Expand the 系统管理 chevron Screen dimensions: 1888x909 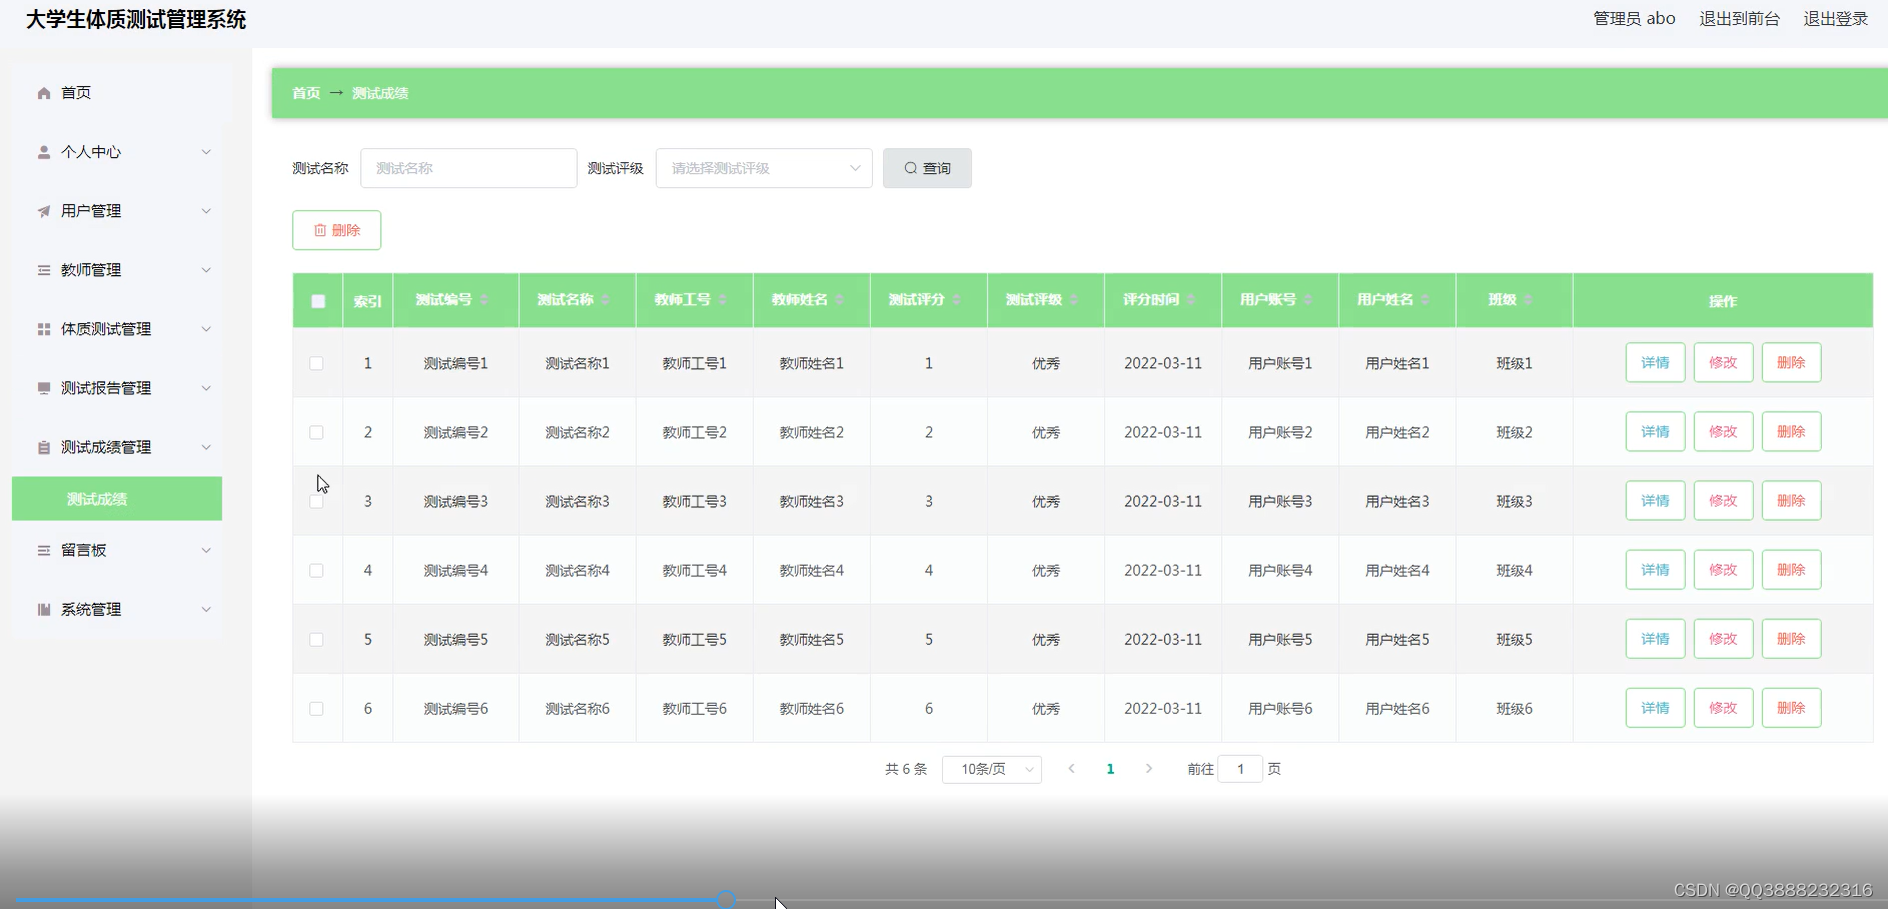click(x=206, y=609)
